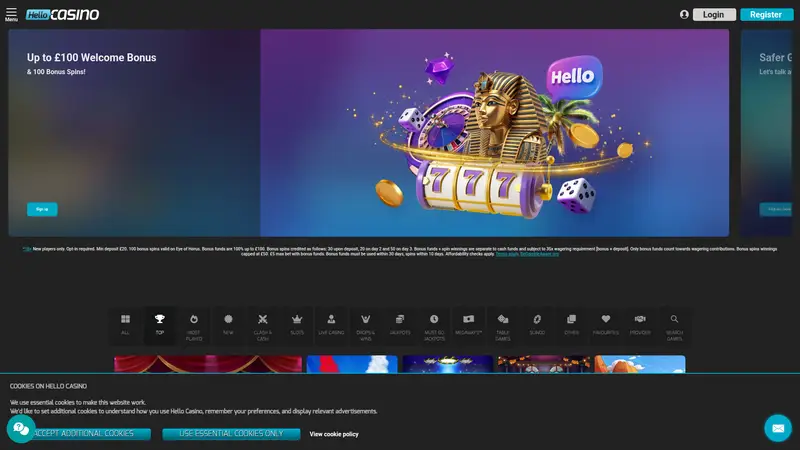The image size is (800, 450).
Task: Open the Favourites heart category
Action: tap(606, 325)
